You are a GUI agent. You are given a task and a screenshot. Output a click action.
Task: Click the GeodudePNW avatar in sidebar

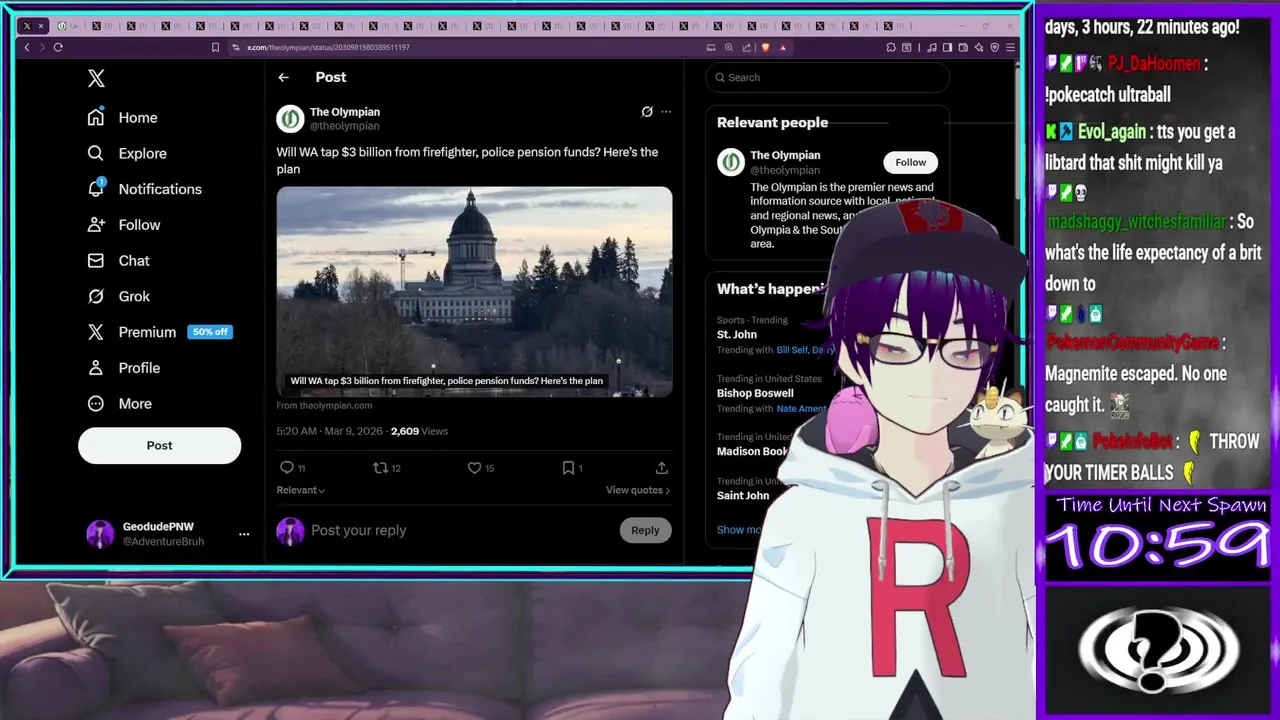click(100, 534)
